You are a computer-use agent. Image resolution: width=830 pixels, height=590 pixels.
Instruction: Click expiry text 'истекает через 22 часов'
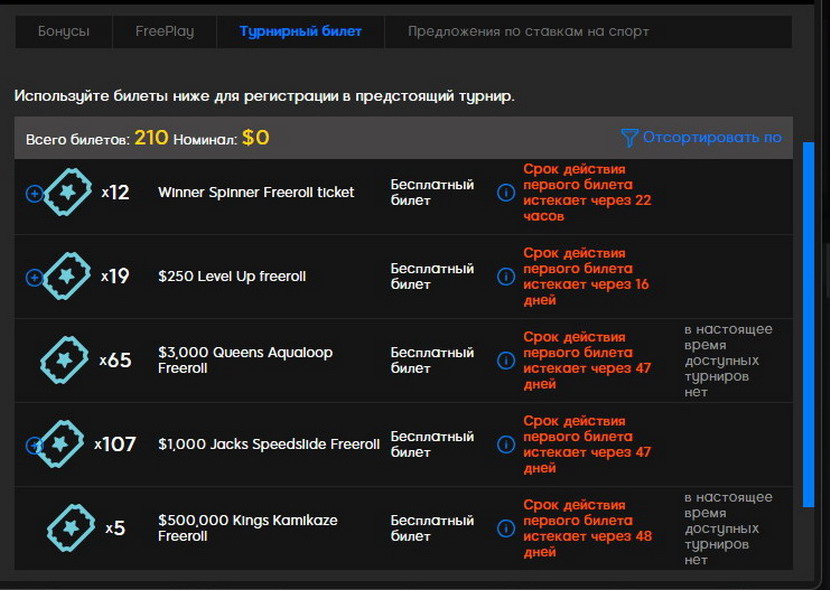click(x=587, y=208)
